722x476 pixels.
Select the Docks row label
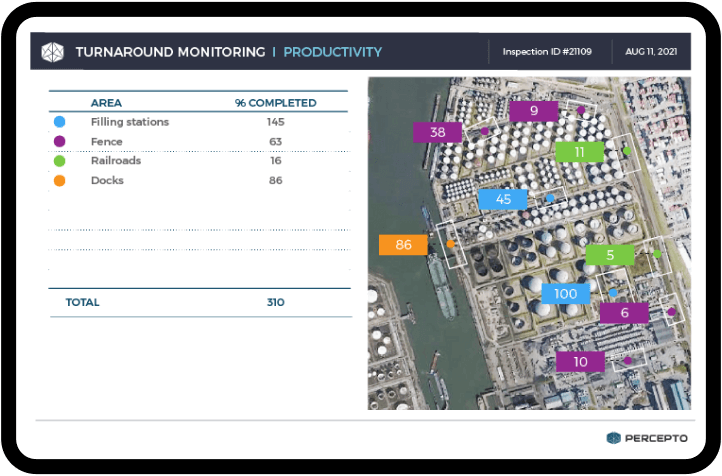[x=107, y=180]
